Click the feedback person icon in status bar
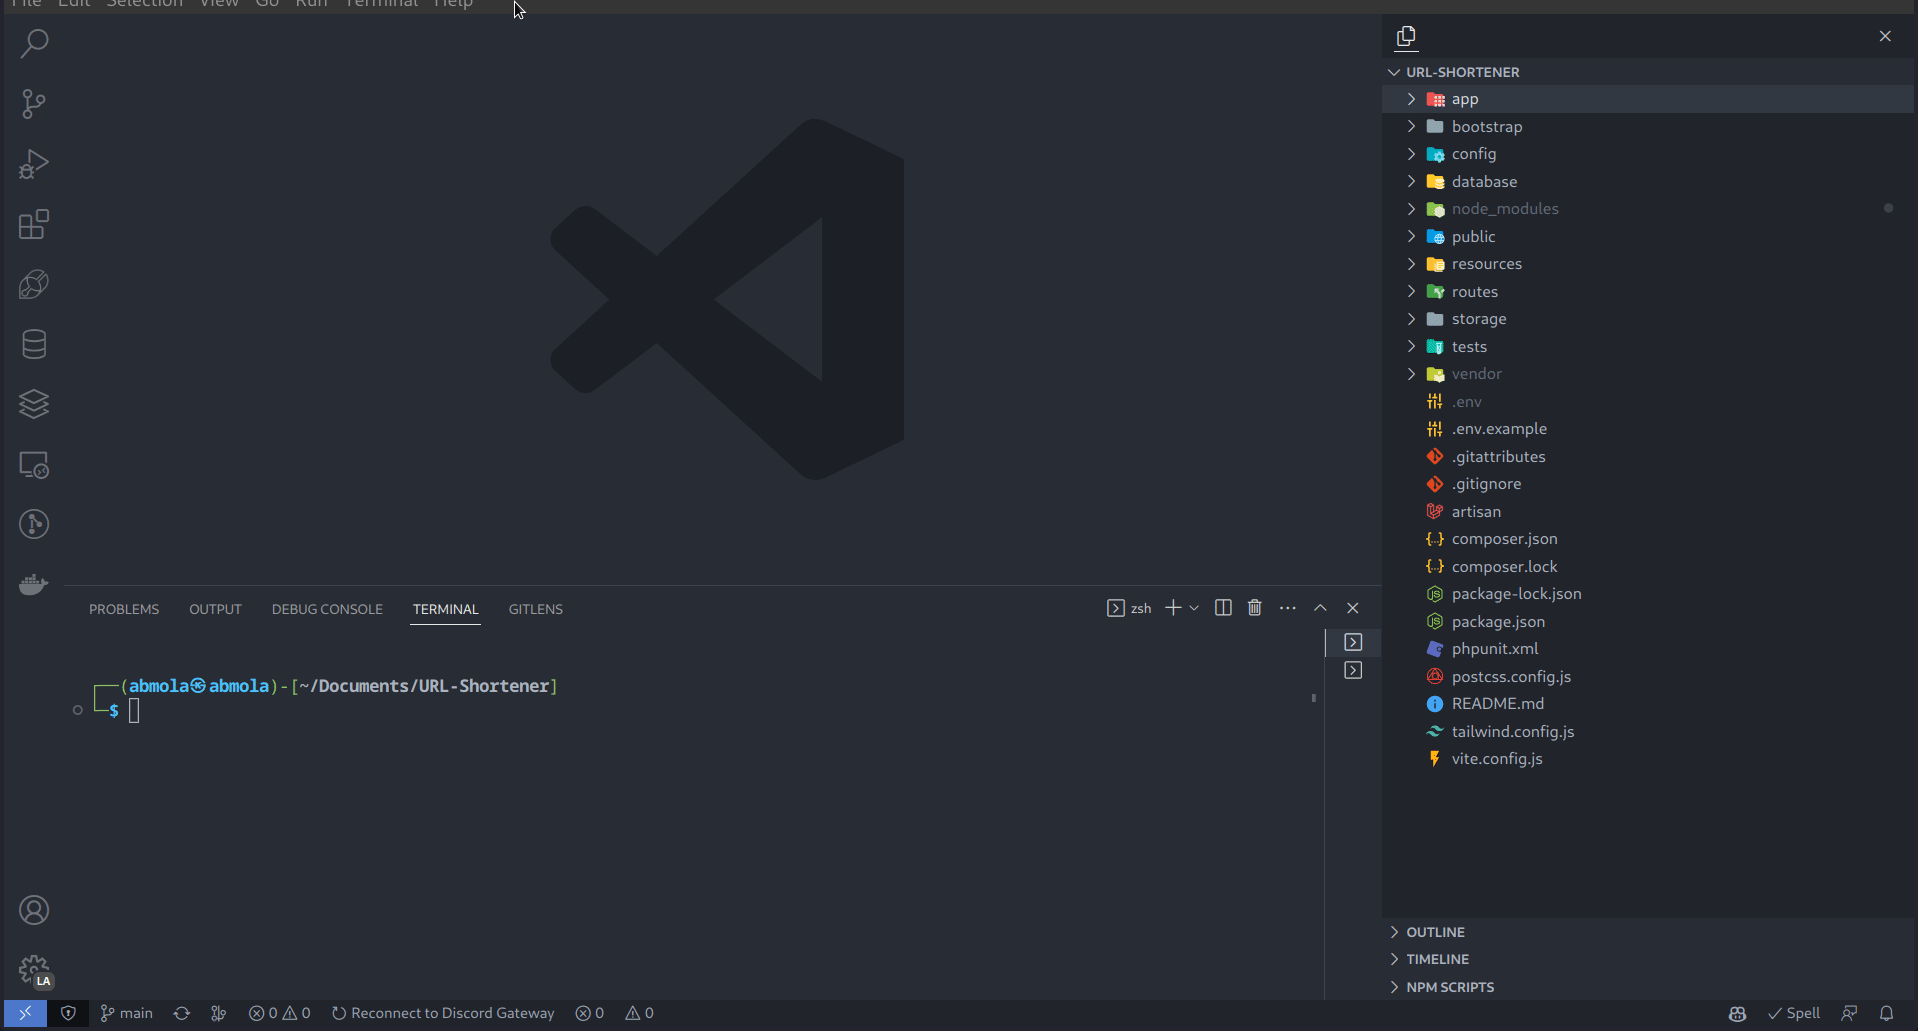Screen dimensions: 1918x1031 (x=1849, y=1013)
